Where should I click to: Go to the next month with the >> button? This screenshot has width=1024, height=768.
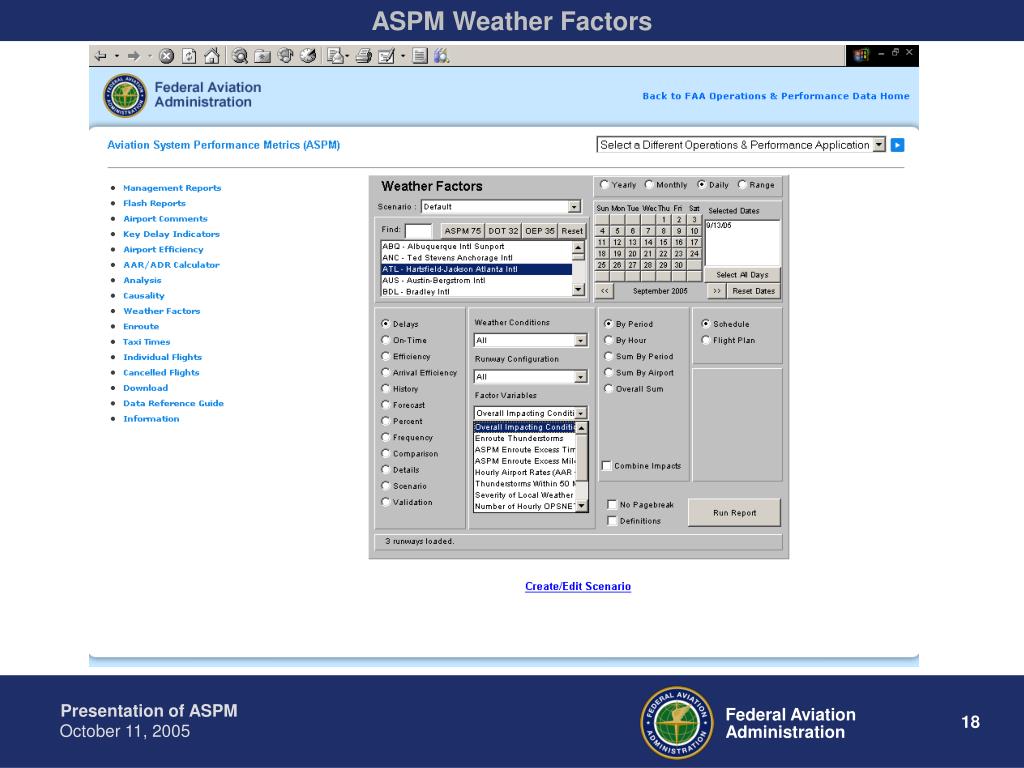tap(716, 291)
